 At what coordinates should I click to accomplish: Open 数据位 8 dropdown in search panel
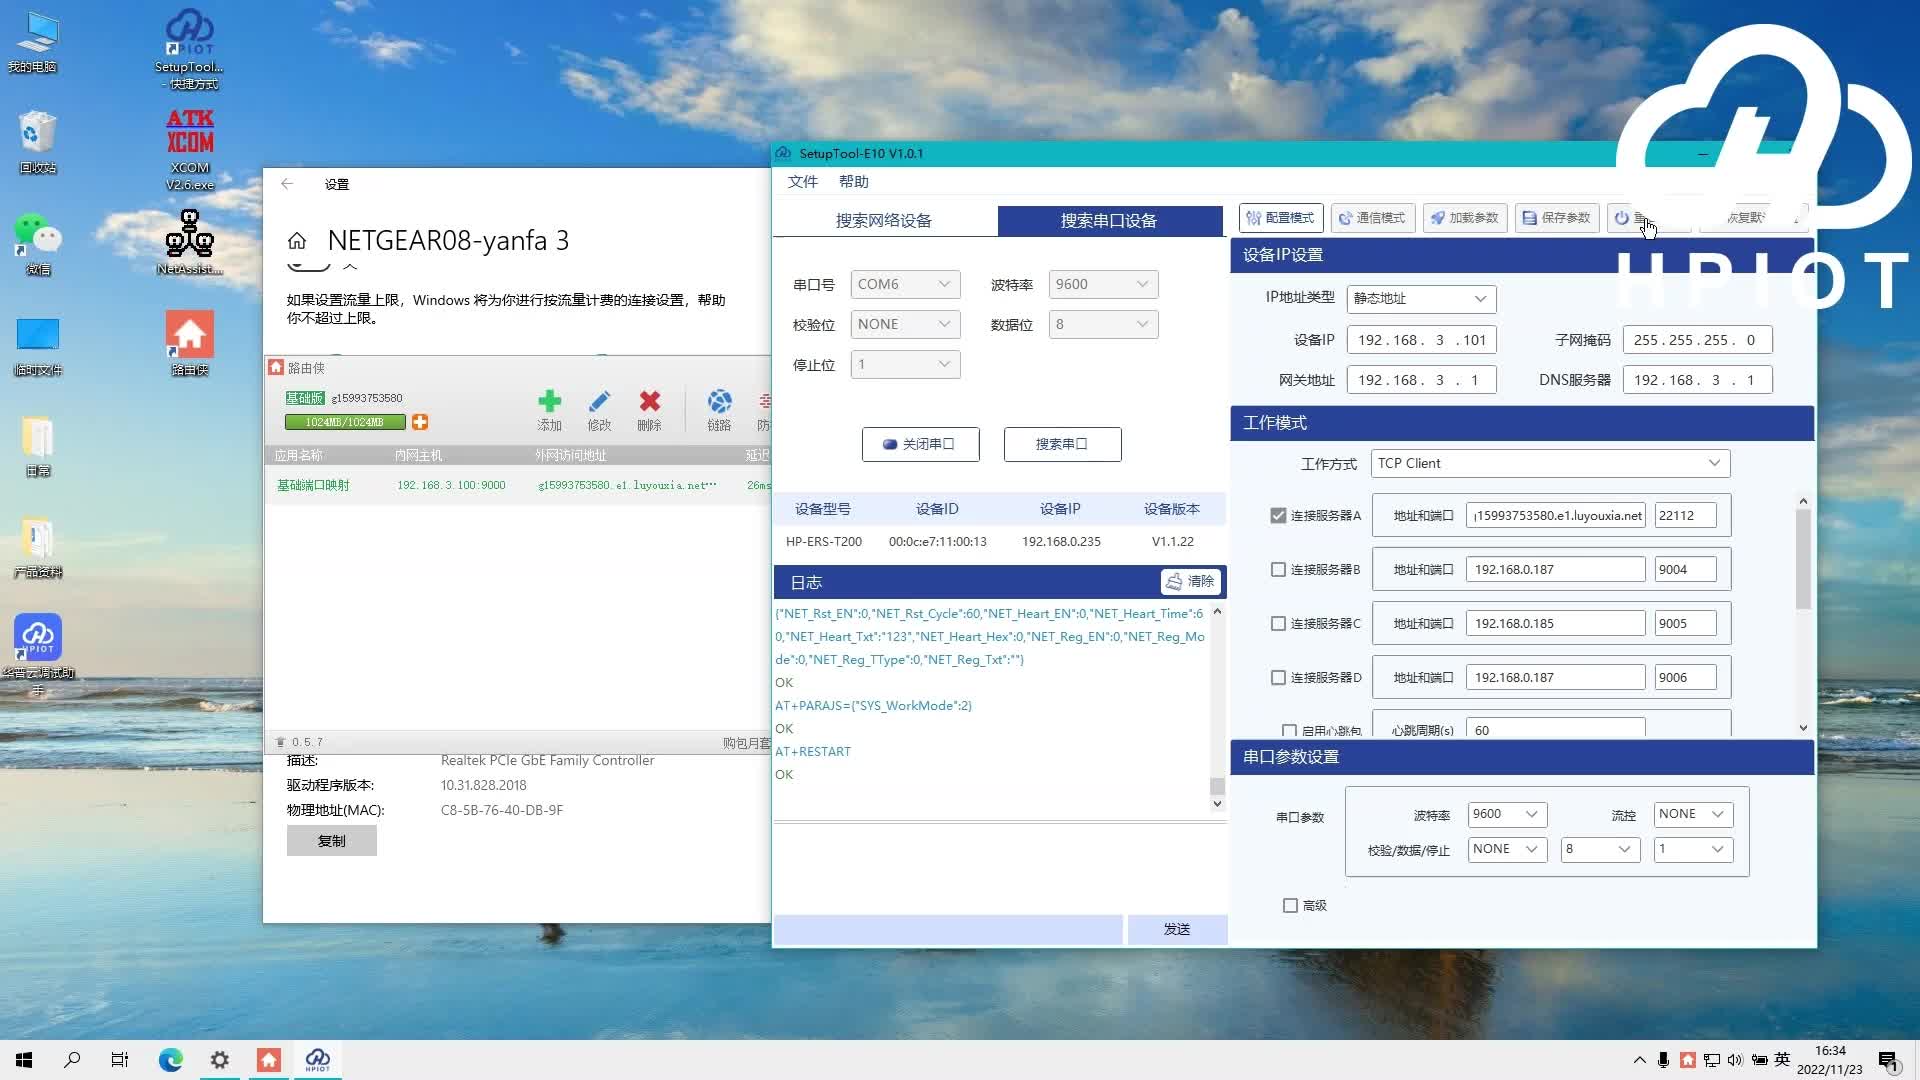[1103, 324]
